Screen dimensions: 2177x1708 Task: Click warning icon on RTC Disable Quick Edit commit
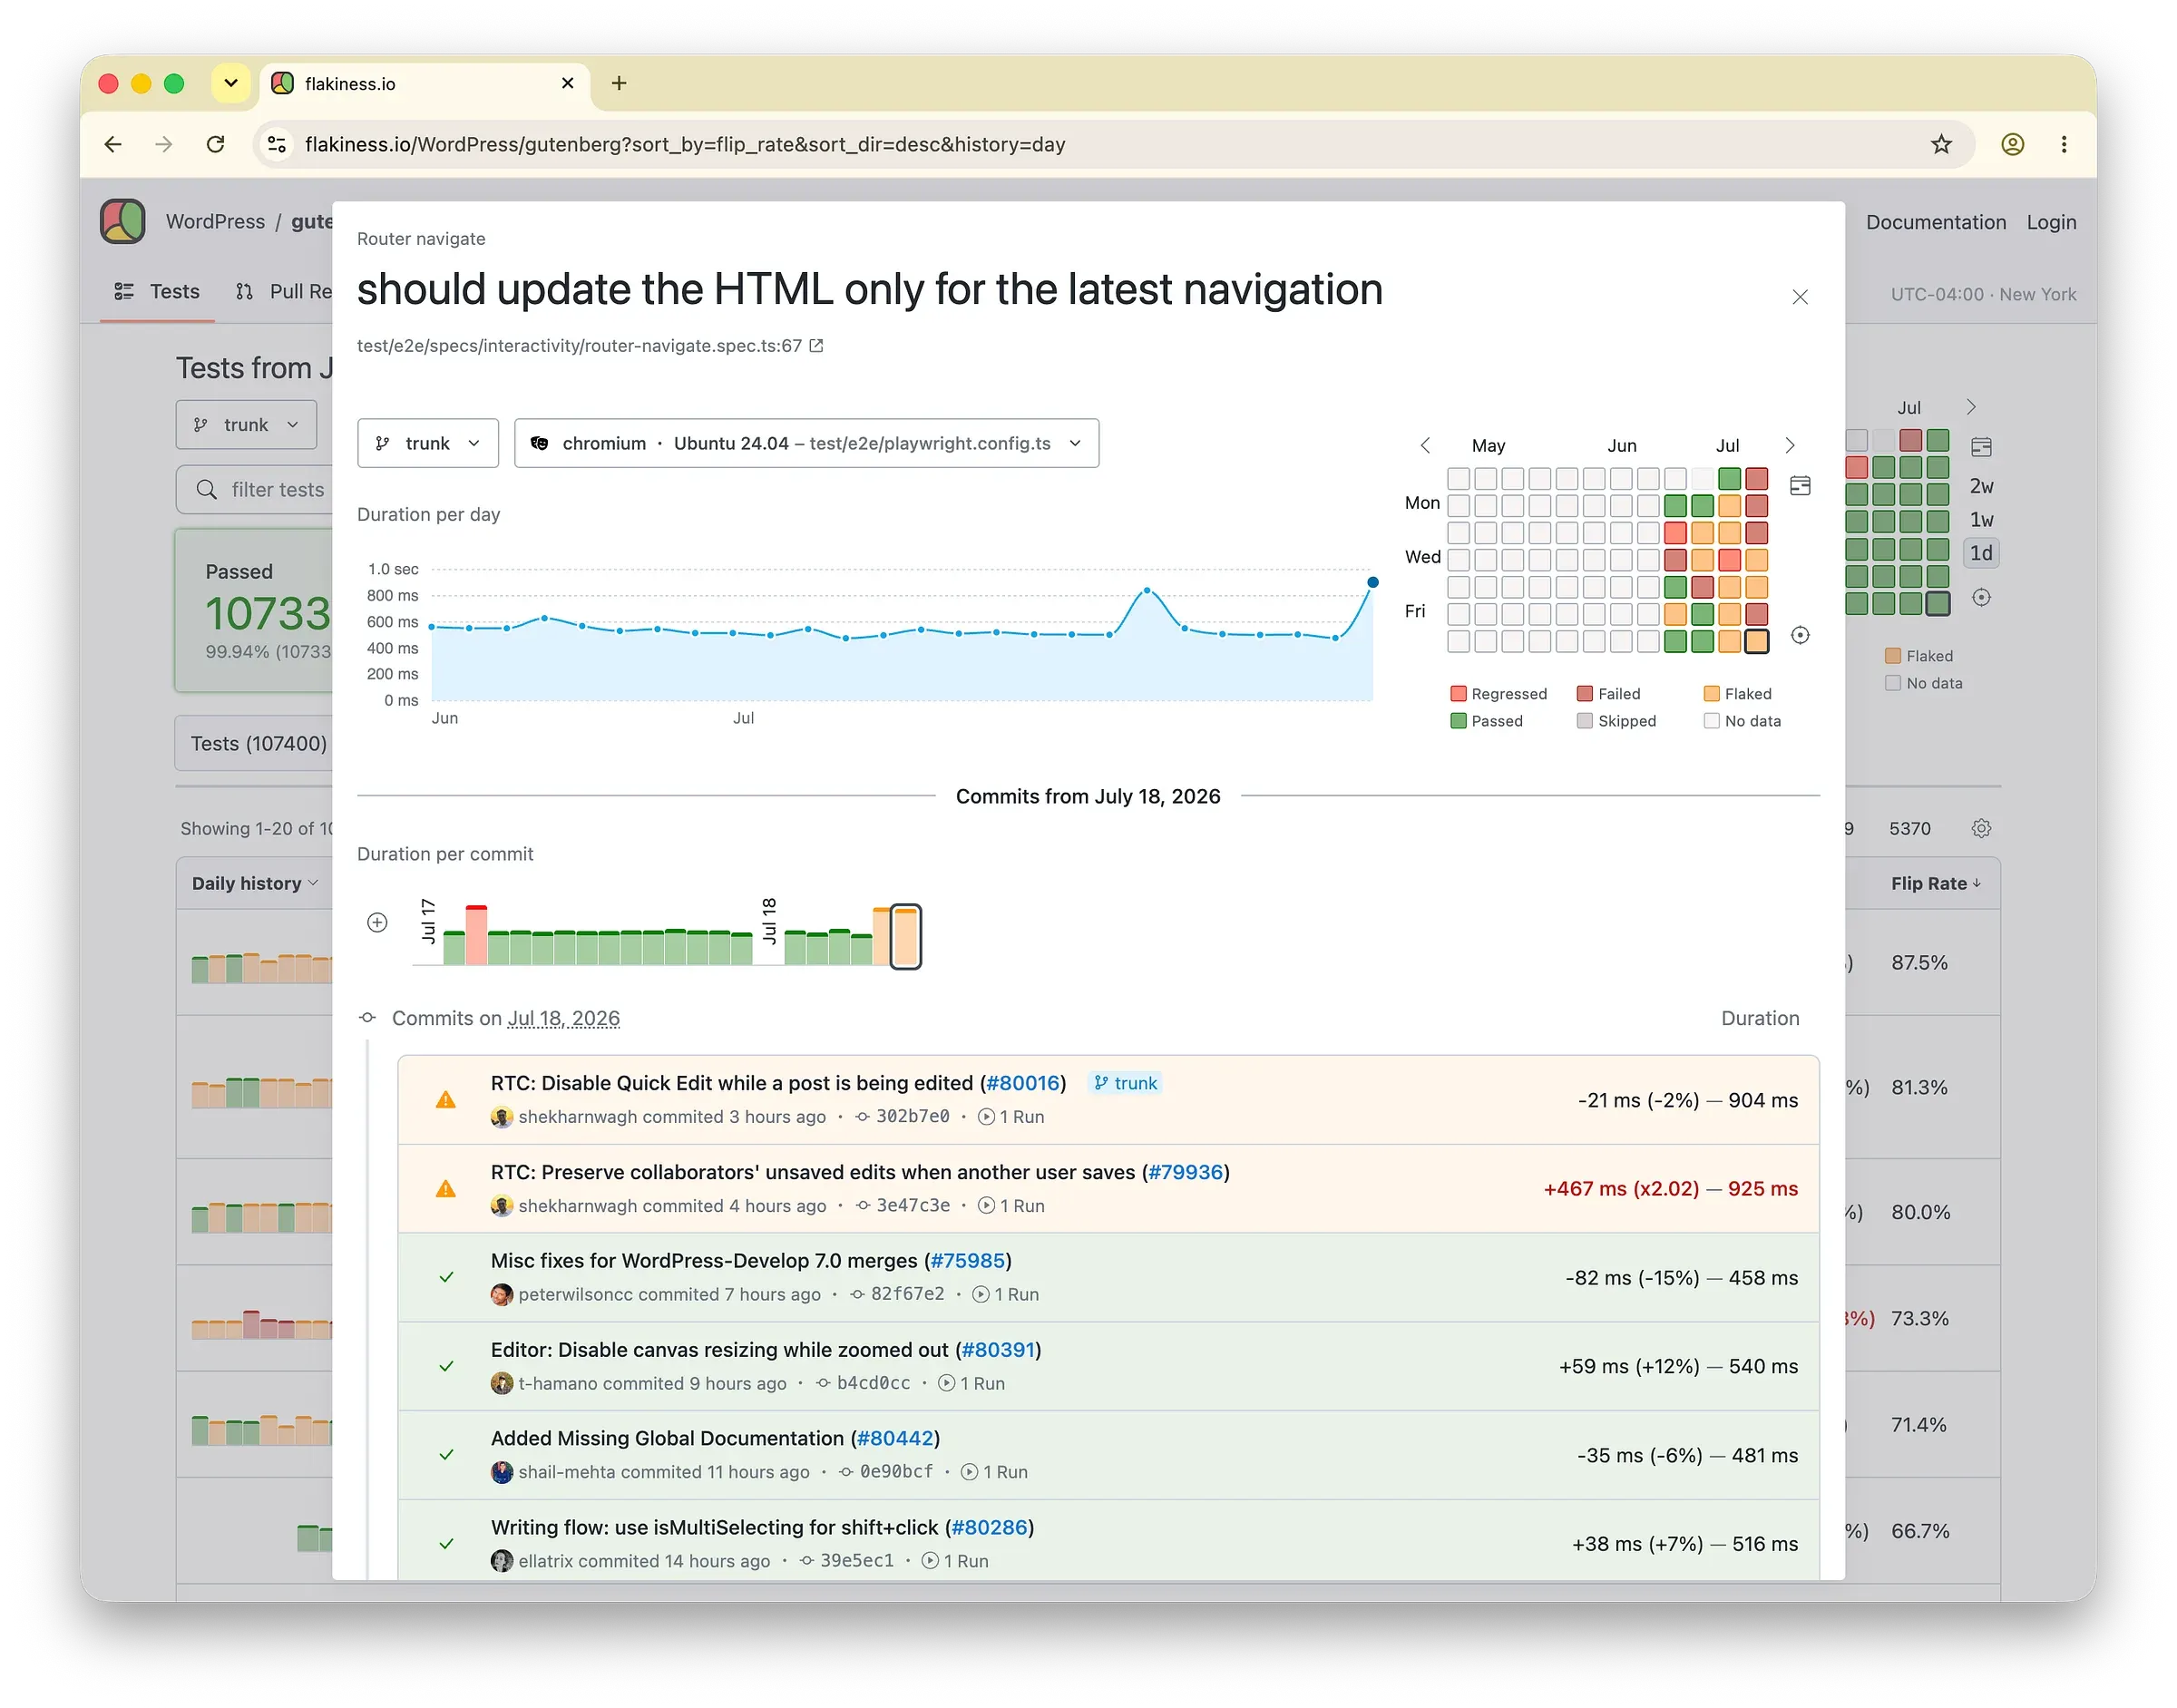tap(446, 1100)
